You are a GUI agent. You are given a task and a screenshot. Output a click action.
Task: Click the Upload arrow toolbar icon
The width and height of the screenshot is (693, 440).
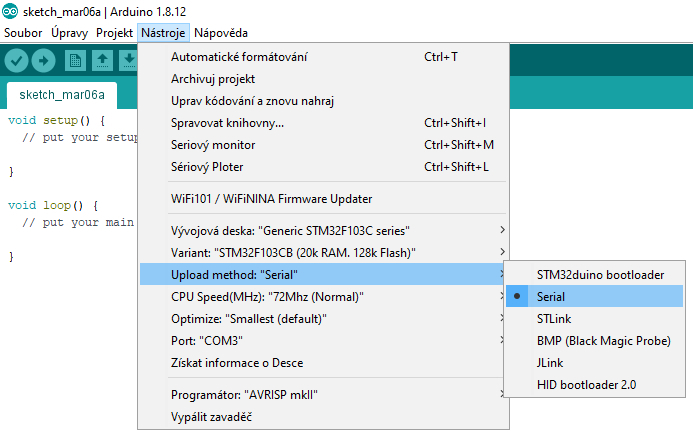[43, 61]
